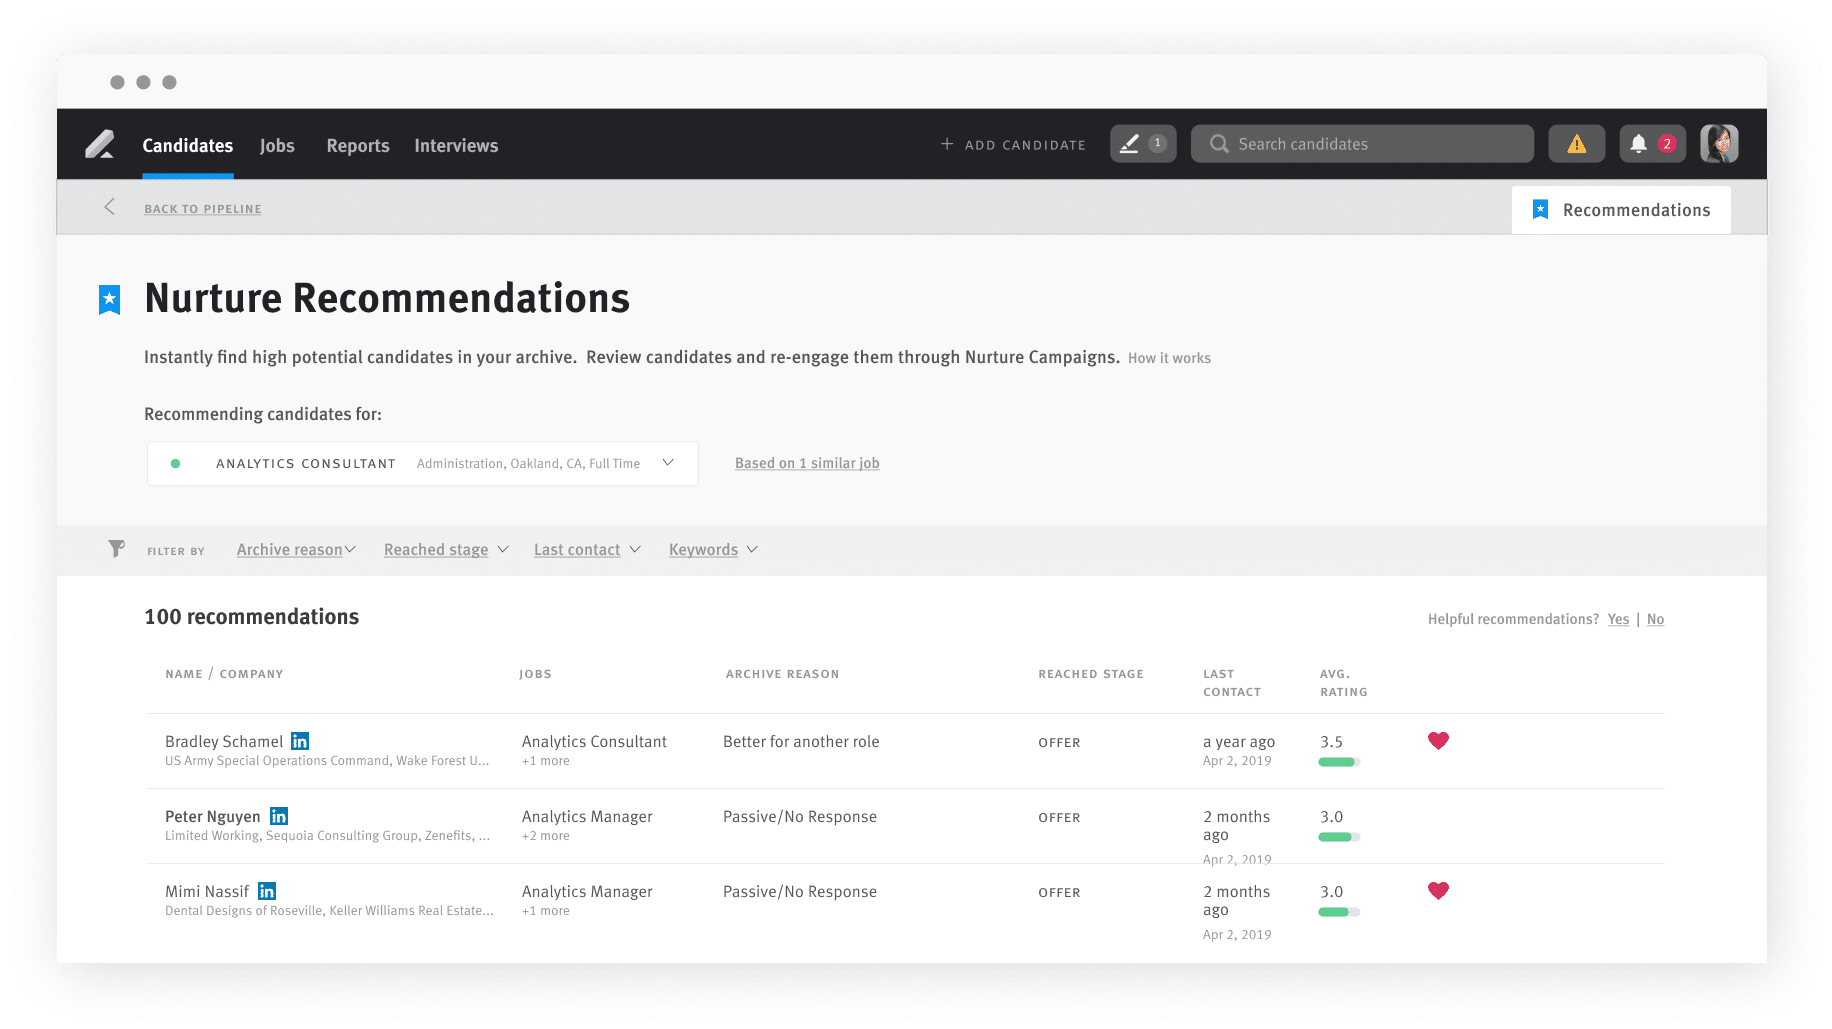This screenshot has width=1832, height=1029.
Task: Open candidate Bradley Schamel
Action: pyautogui.click(x=224, y=741)
